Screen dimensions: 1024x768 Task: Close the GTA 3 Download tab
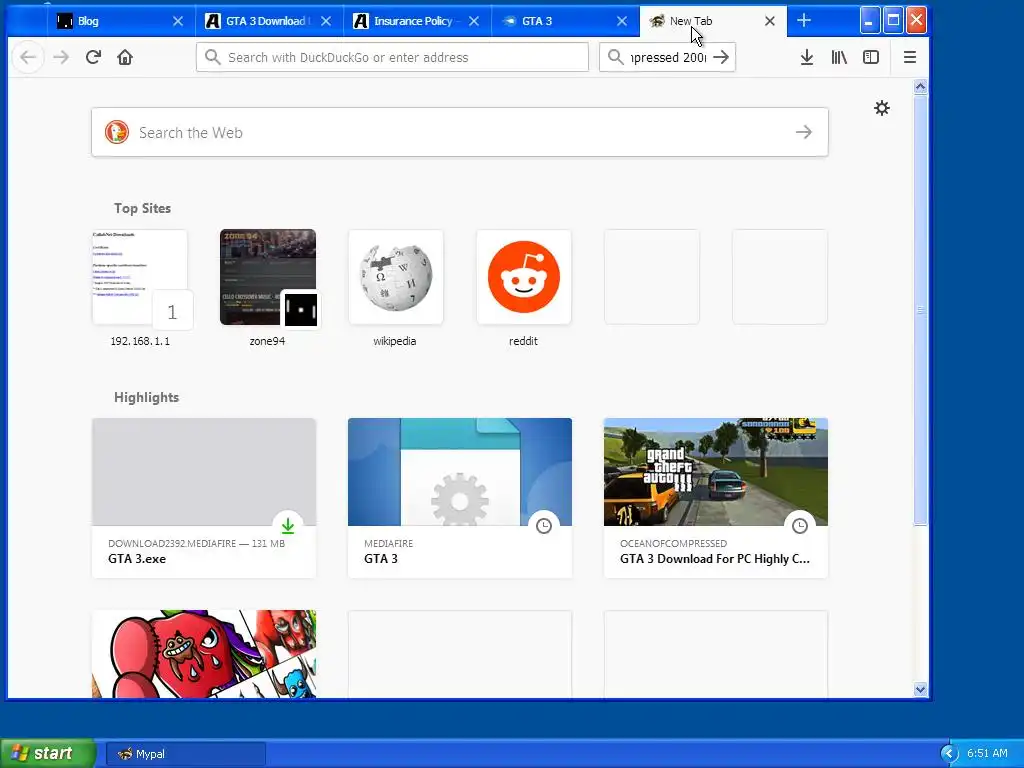[x=326, y=21]
